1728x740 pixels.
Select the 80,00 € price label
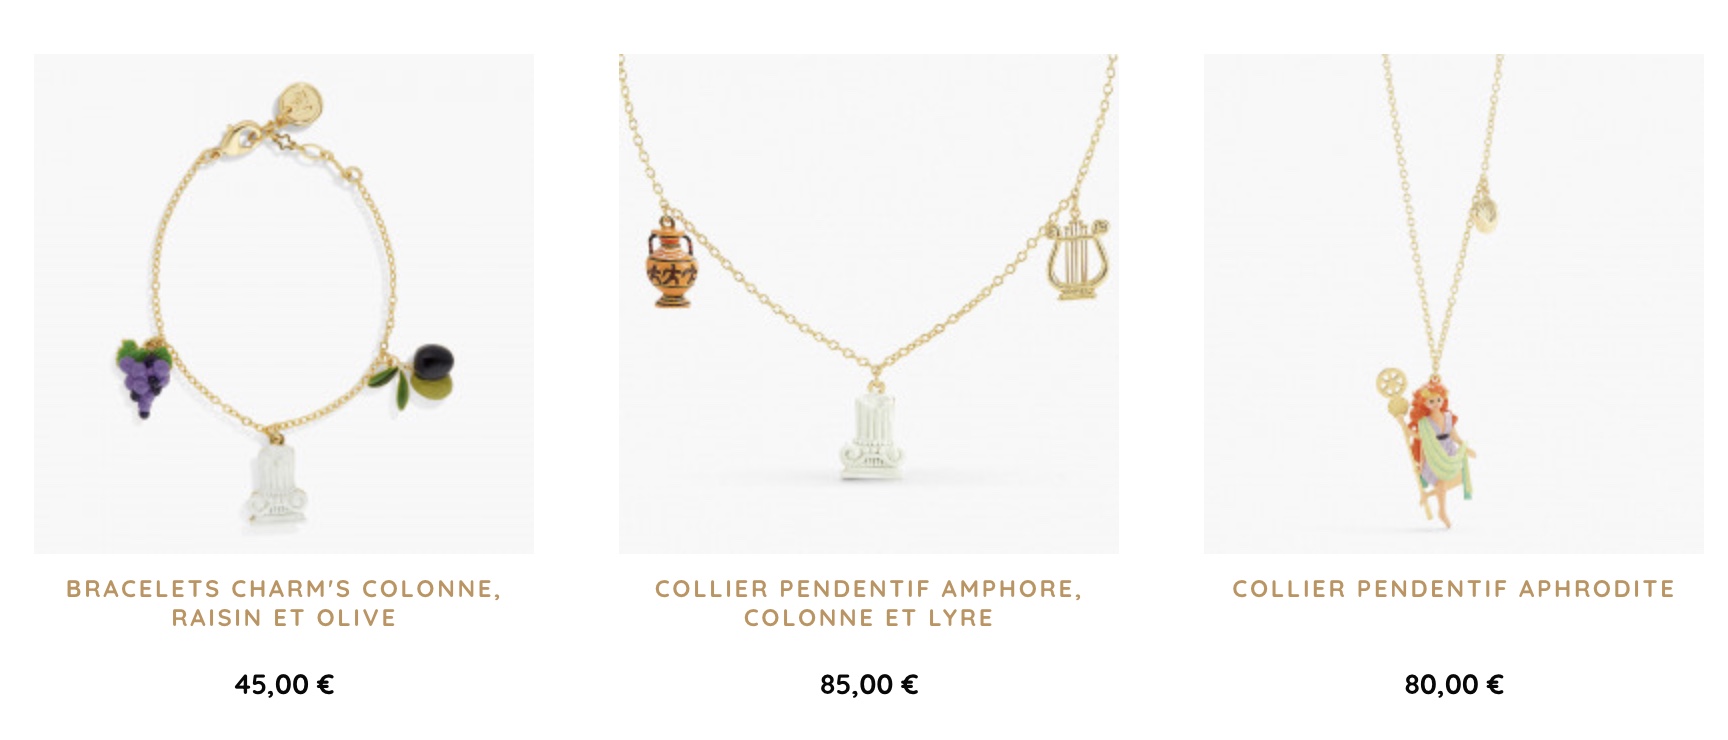click(1454, 685)
